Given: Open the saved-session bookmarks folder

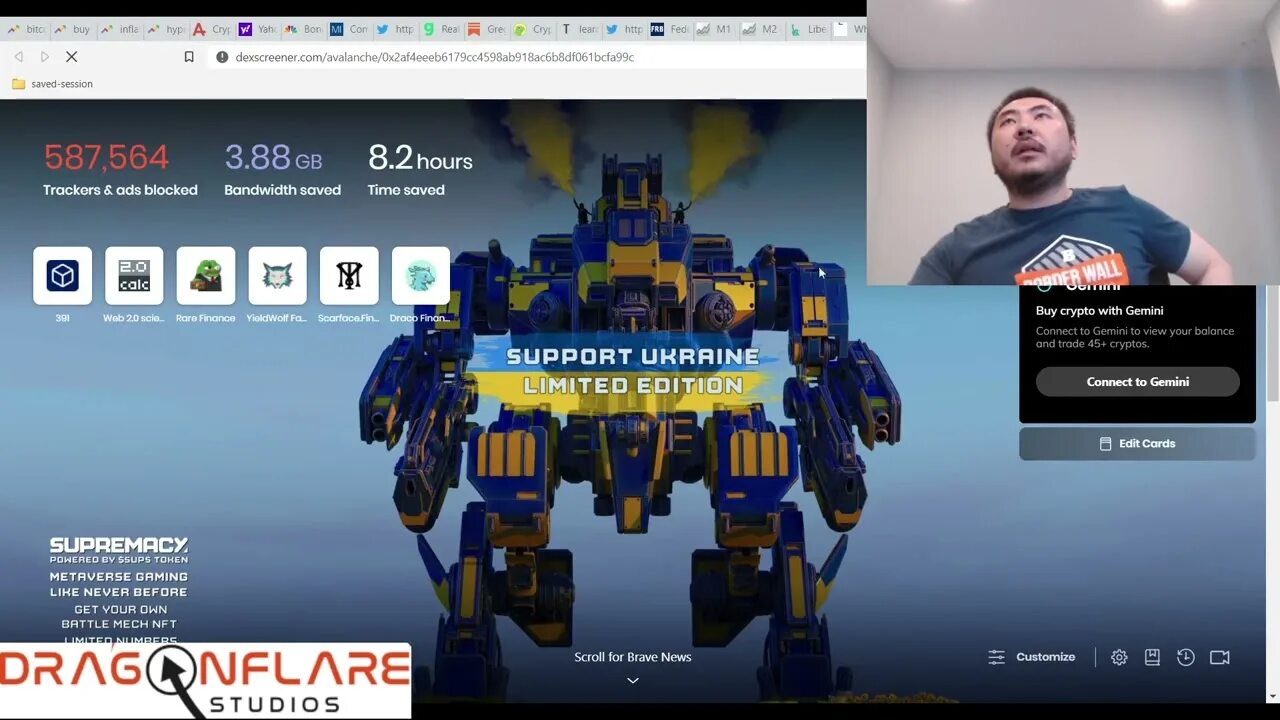Looking at the screenshot, I should tap(52, 84).
